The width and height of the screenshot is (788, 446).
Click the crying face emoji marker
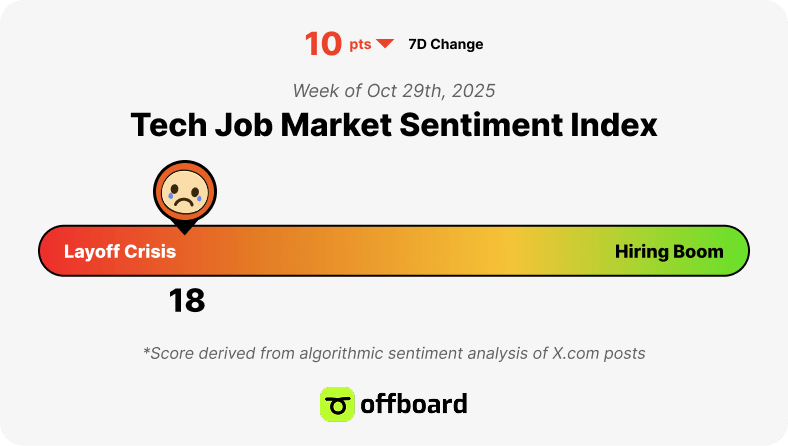pos(184,191)
